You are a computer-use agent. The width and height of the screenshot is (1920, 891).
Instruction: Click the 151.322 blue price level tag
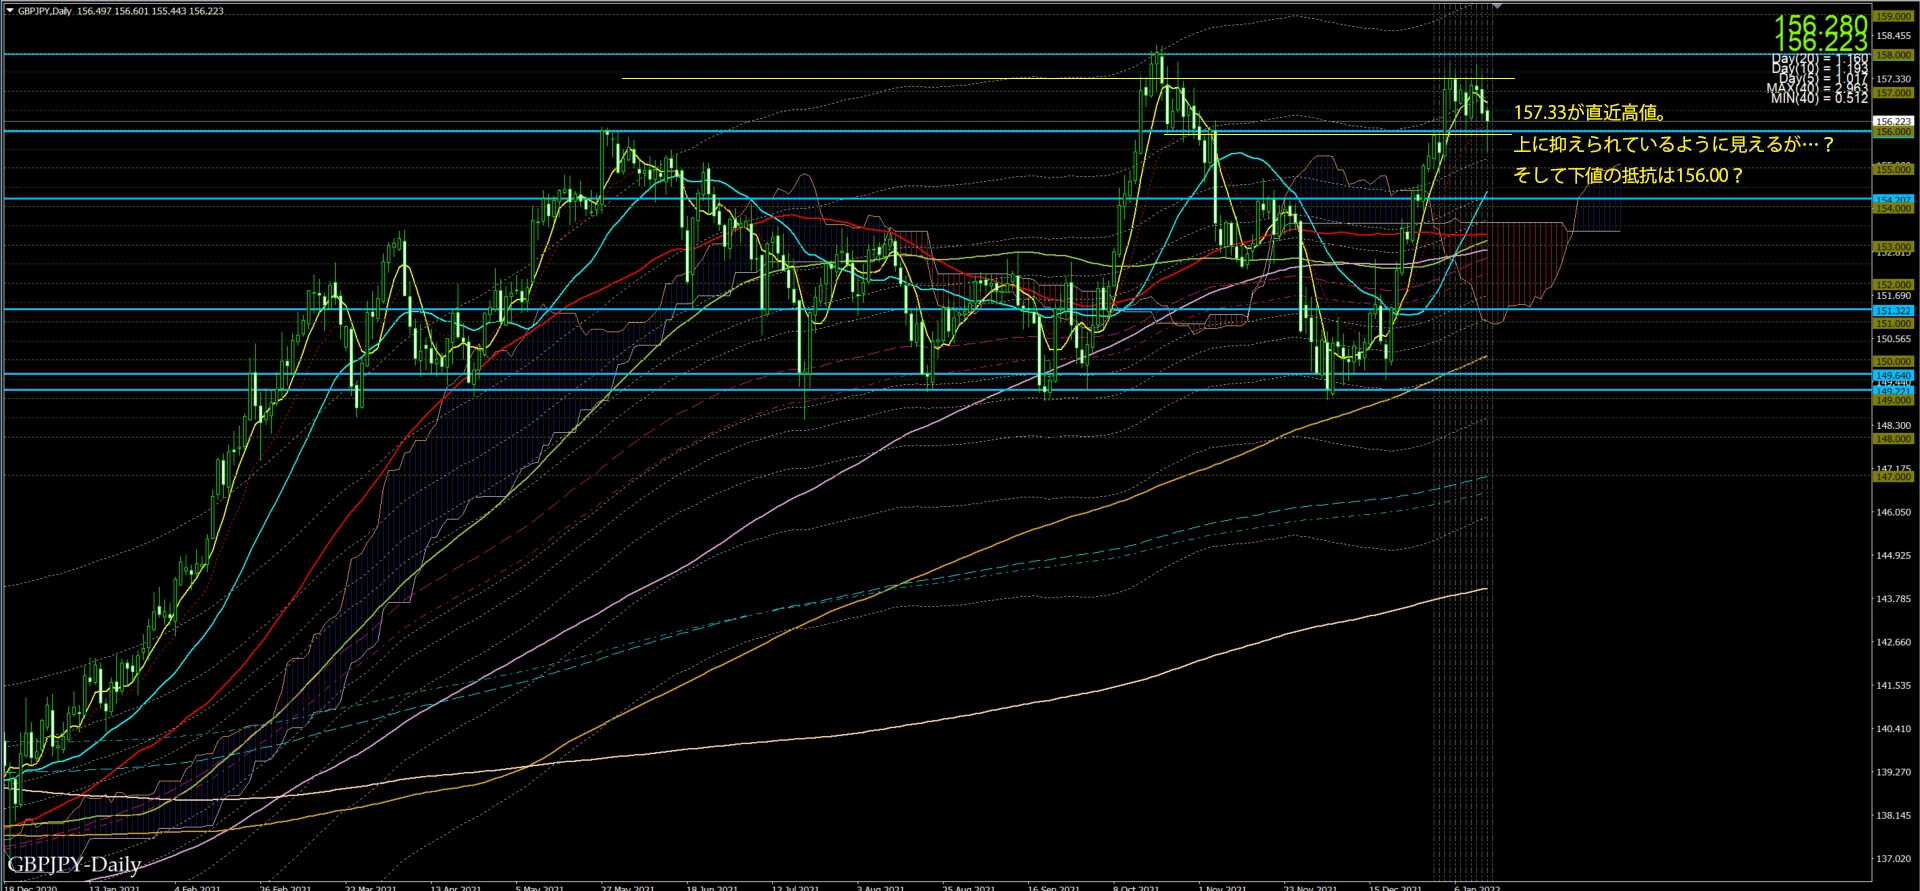click(1892, 311)
